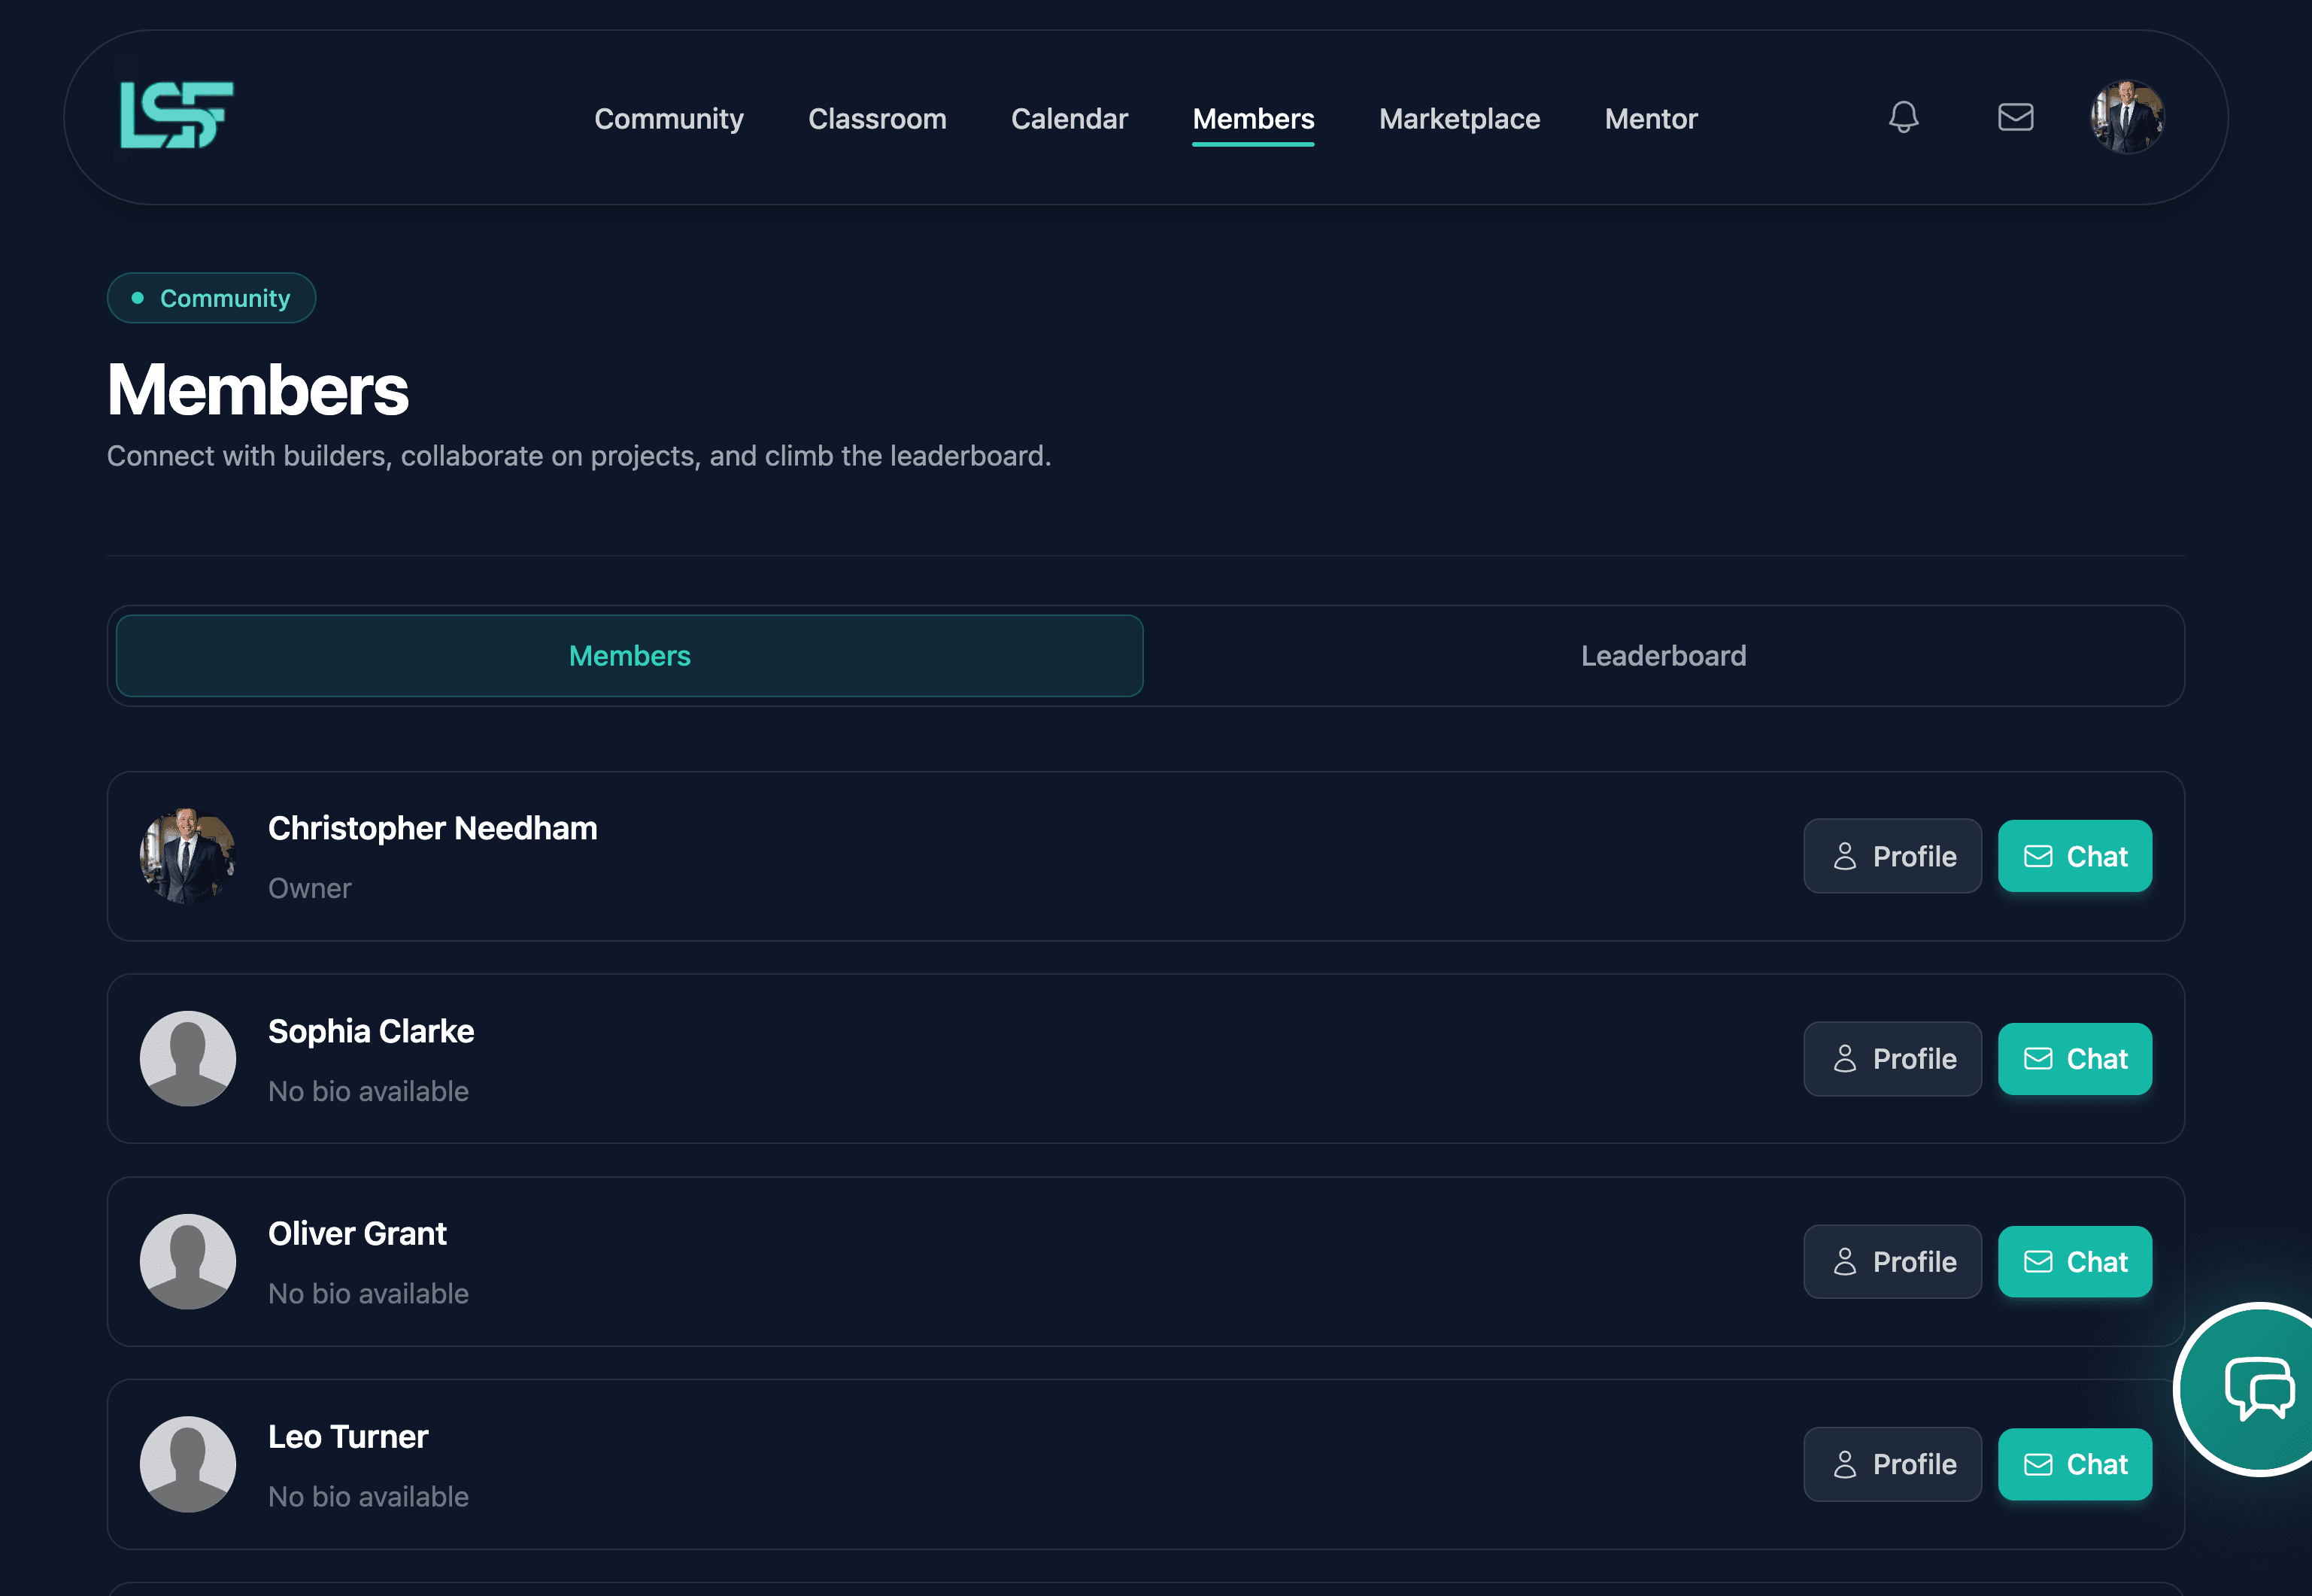The image size is (2312, 1596).
Task: Switch to the Leaderboard tab
Action: 1663,656
